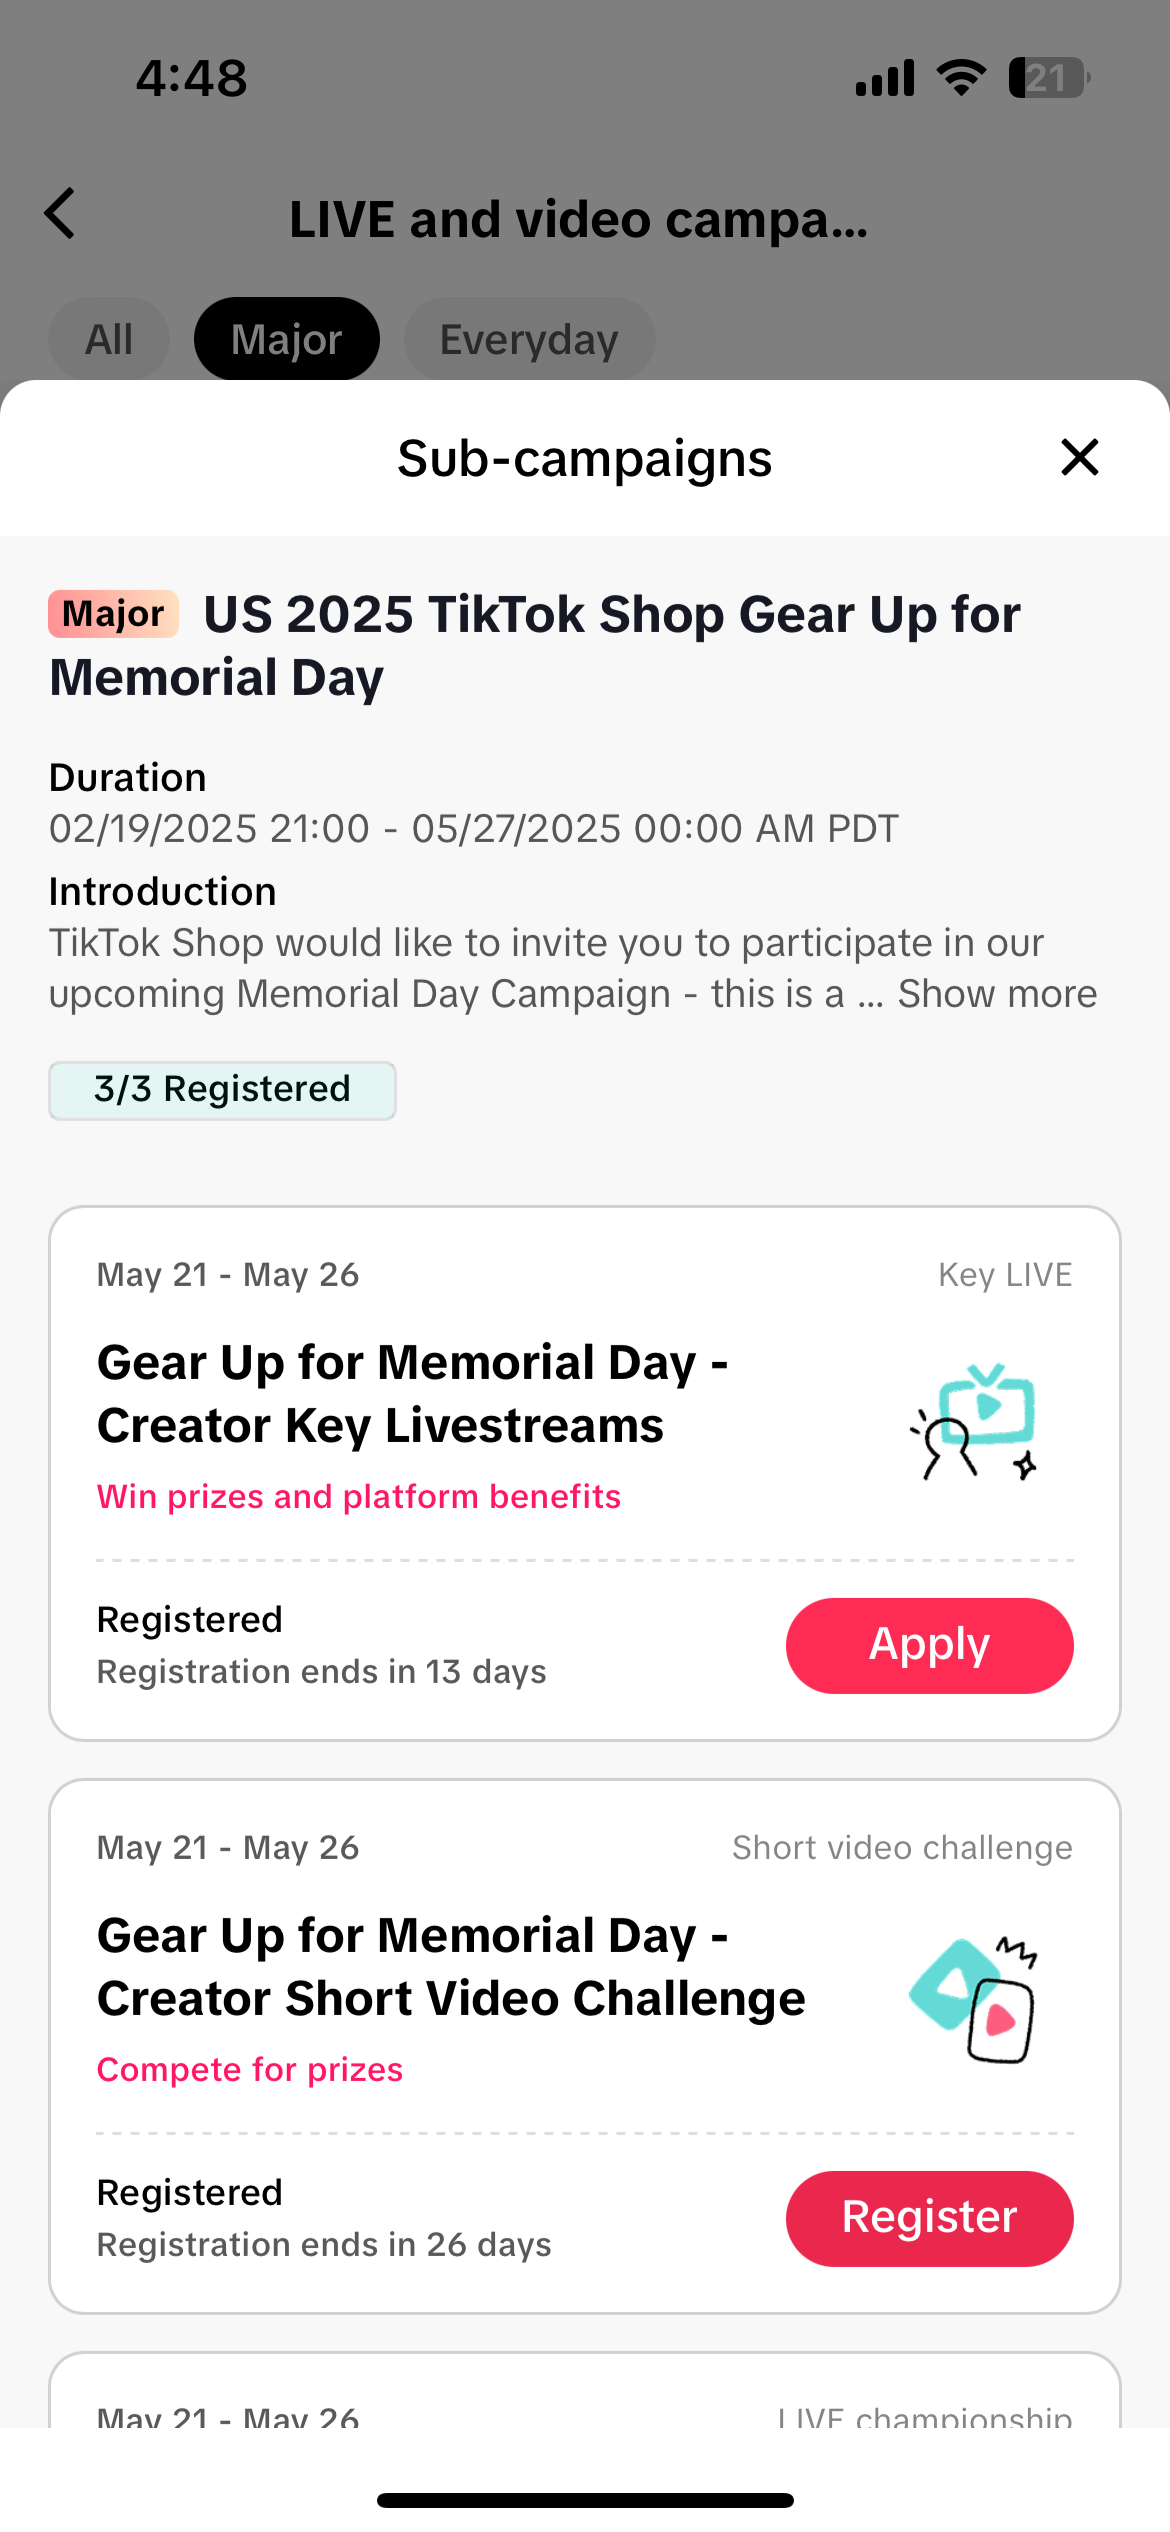
Task: Open Creator Short Video Challenge title
Action: point(451,1967)
